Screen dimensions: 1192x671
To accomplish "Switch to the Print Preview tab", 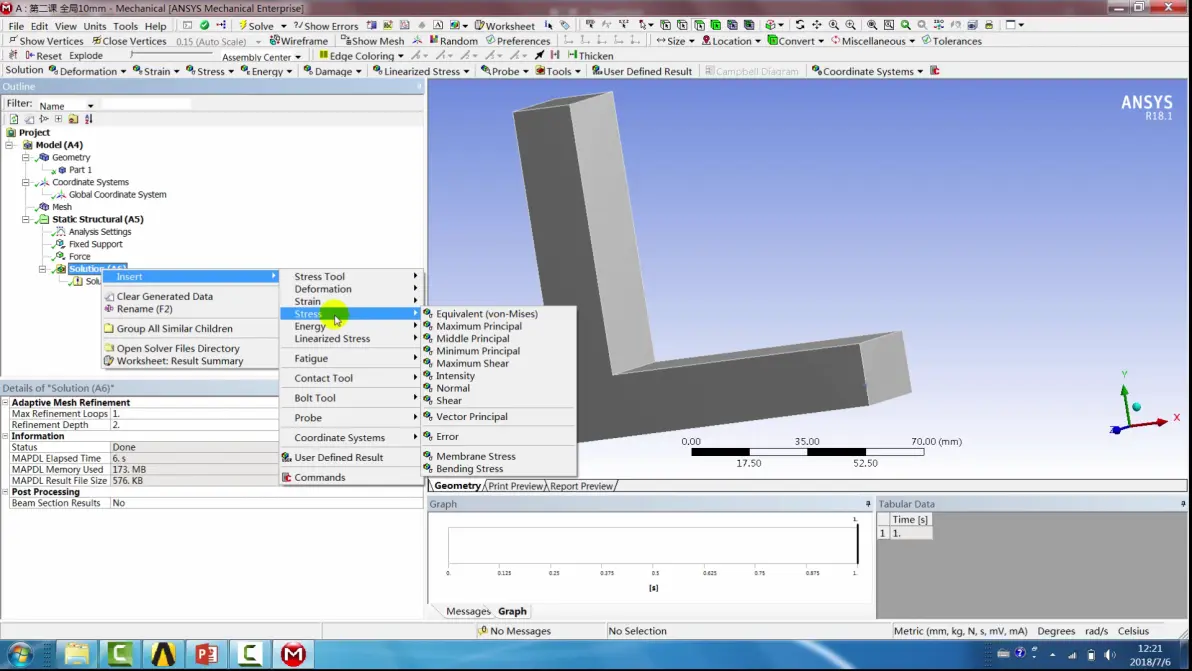I will [x=515, y=486].
